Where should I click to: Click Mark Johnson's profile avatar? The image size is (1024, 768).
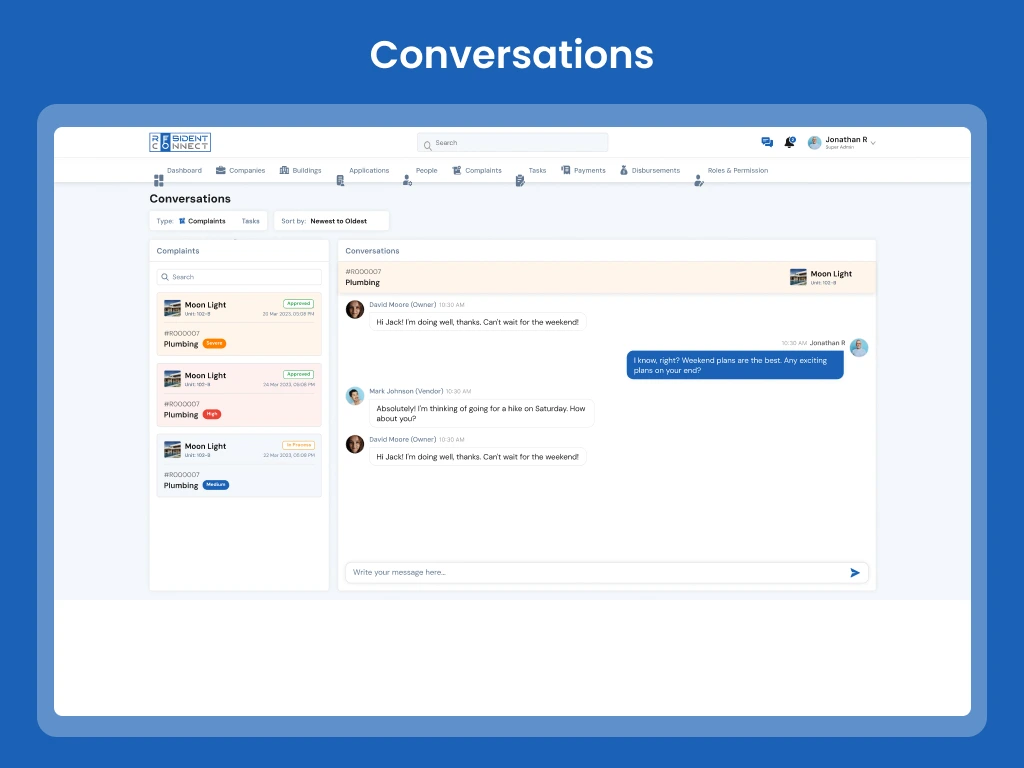[x=355, y=396]
